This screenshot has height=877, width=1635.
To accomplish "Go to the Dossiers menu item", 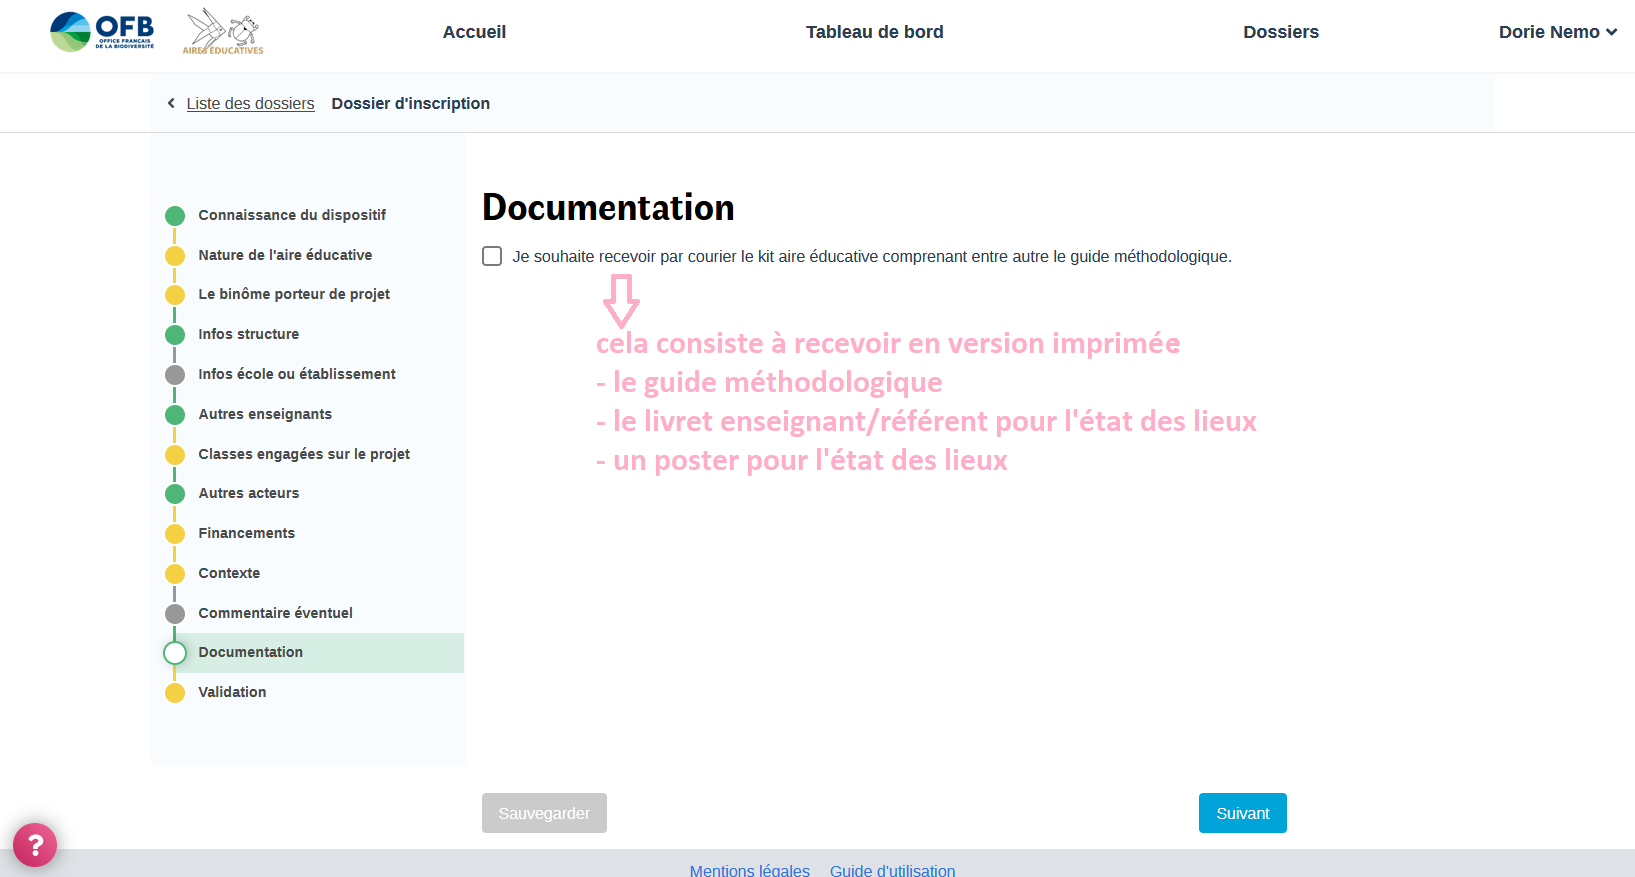I will (1280, 32).
